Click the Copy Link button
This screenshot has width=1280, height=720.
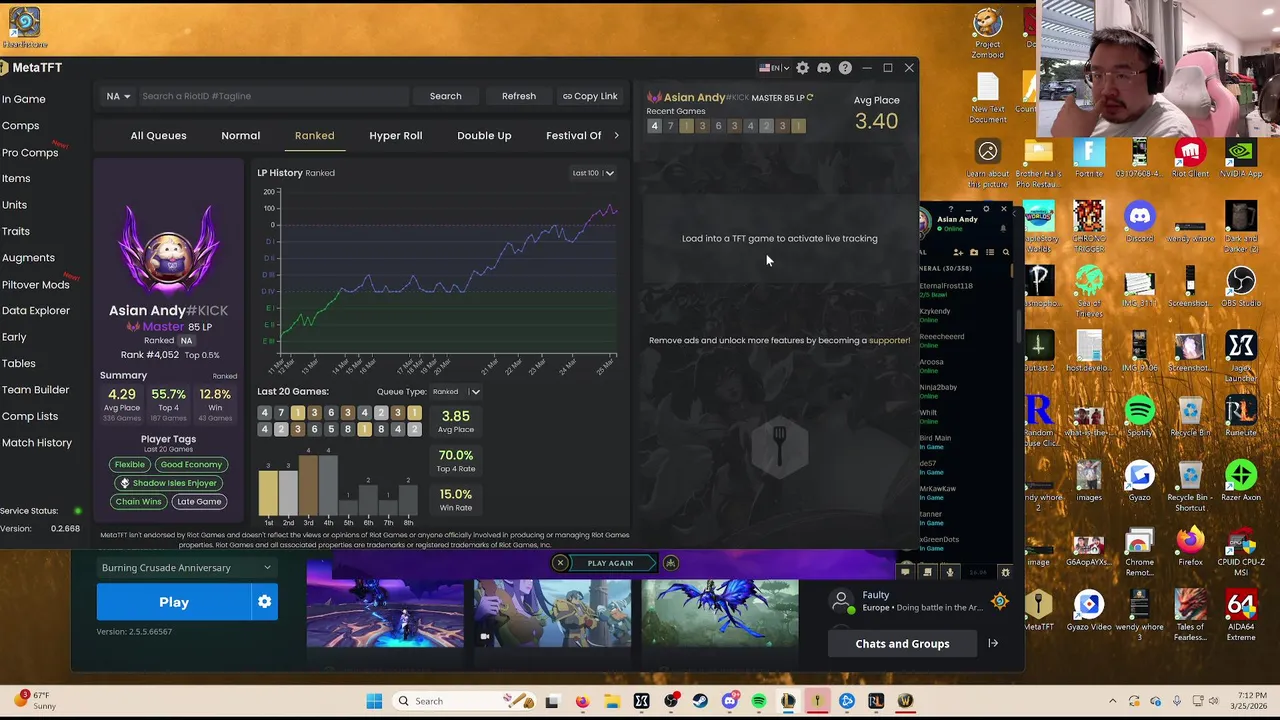coord(590,96)
